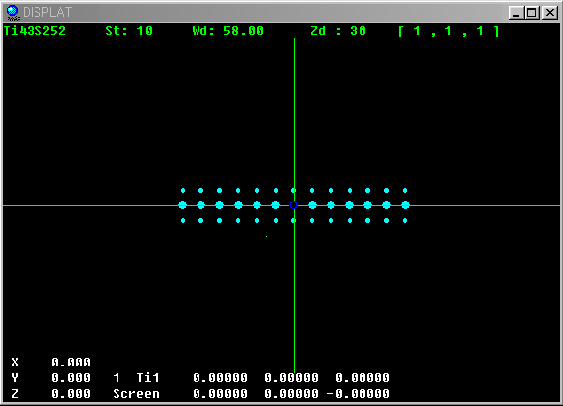The image size is (563, 406).
Task: Click the Zd : 30 depth value
Action: pos(338,31)
